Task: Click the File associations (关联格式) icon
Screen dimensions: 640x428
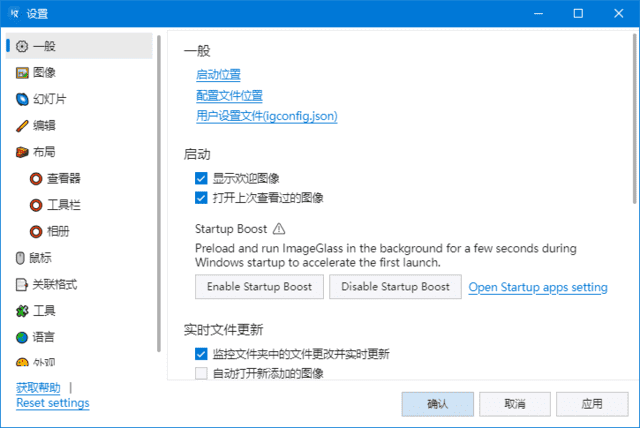Action: coord(22,284)
